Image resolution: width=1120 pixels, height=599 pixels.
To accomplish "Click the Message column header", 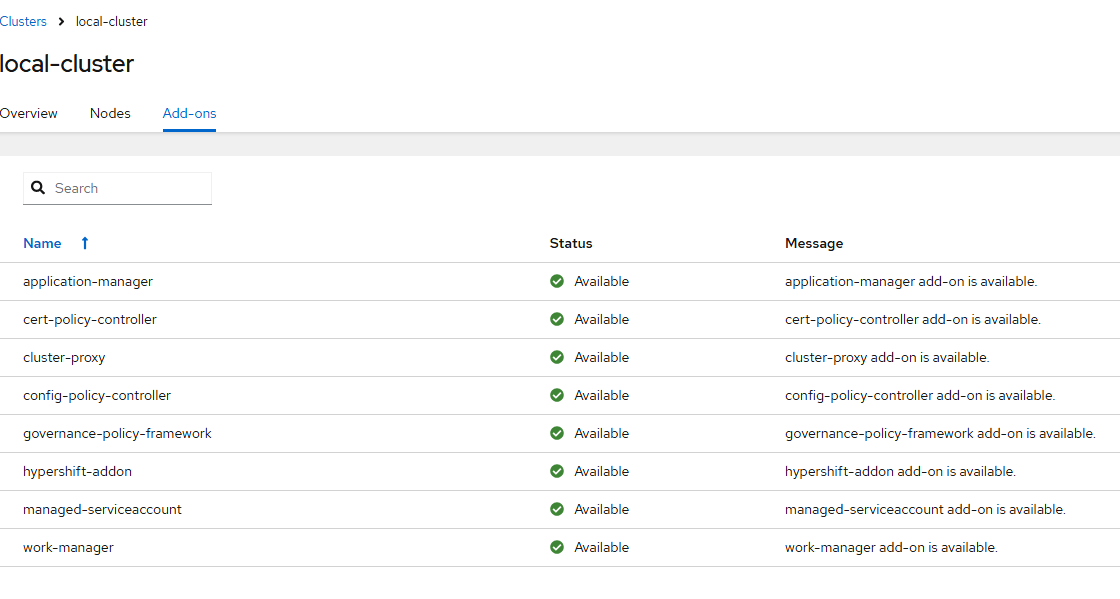I will 814,243.
